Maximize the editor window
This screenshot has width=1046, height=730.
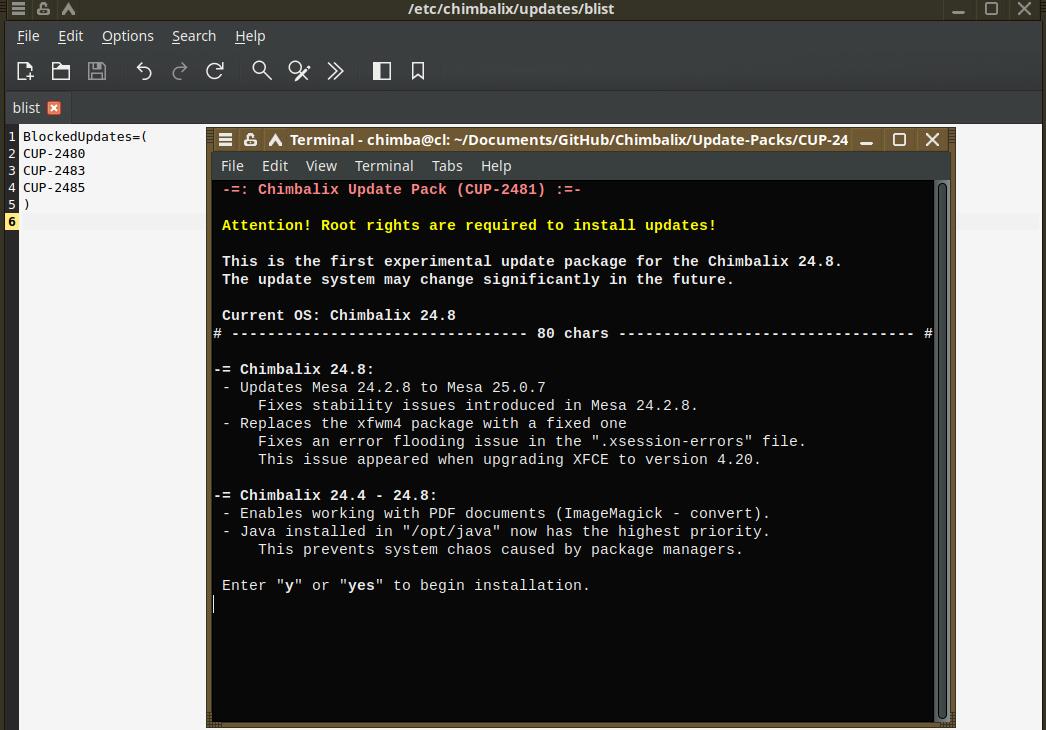click(991, 9)
